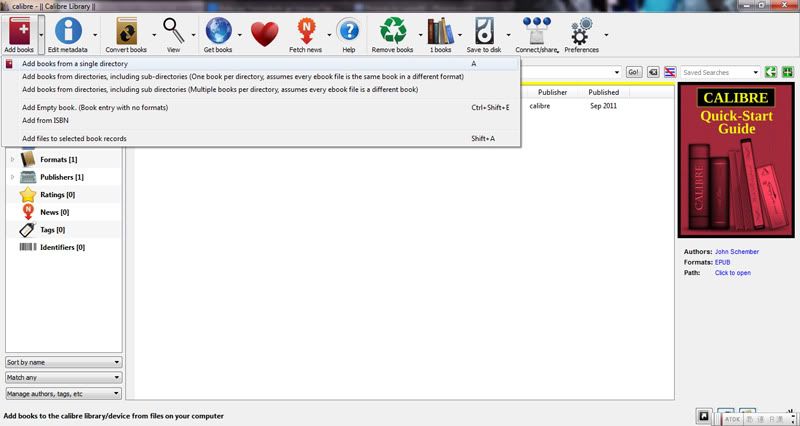Image resolution: width=800 pixels, height=426 pixels.
Task: Click the red heart donate icon
Action: (264, 34)
